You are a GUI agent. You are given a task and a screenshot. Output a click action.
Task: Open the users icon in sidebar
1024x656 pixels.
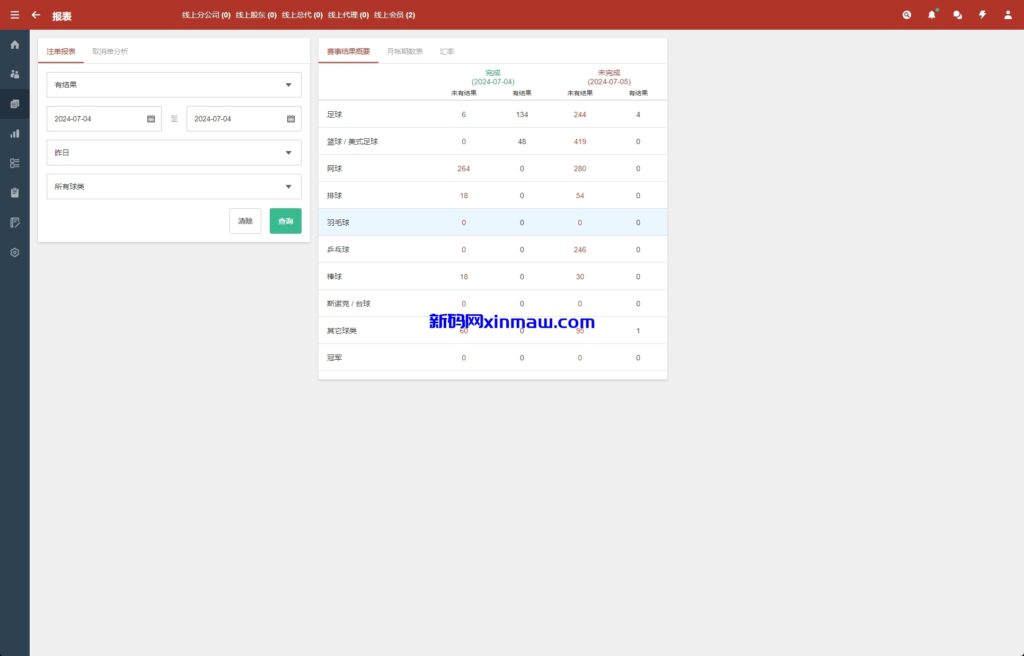click(14, 74)
